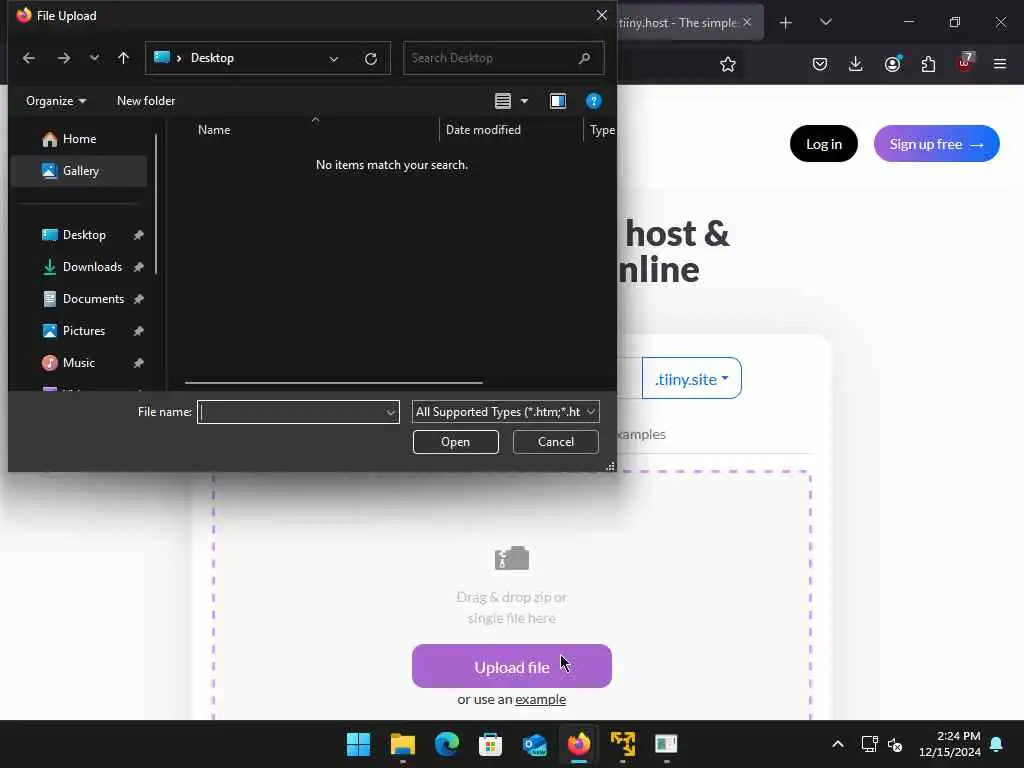Click Sign up free button
This screenshot has width=1024, height=768.
click(x=936, y=144)
